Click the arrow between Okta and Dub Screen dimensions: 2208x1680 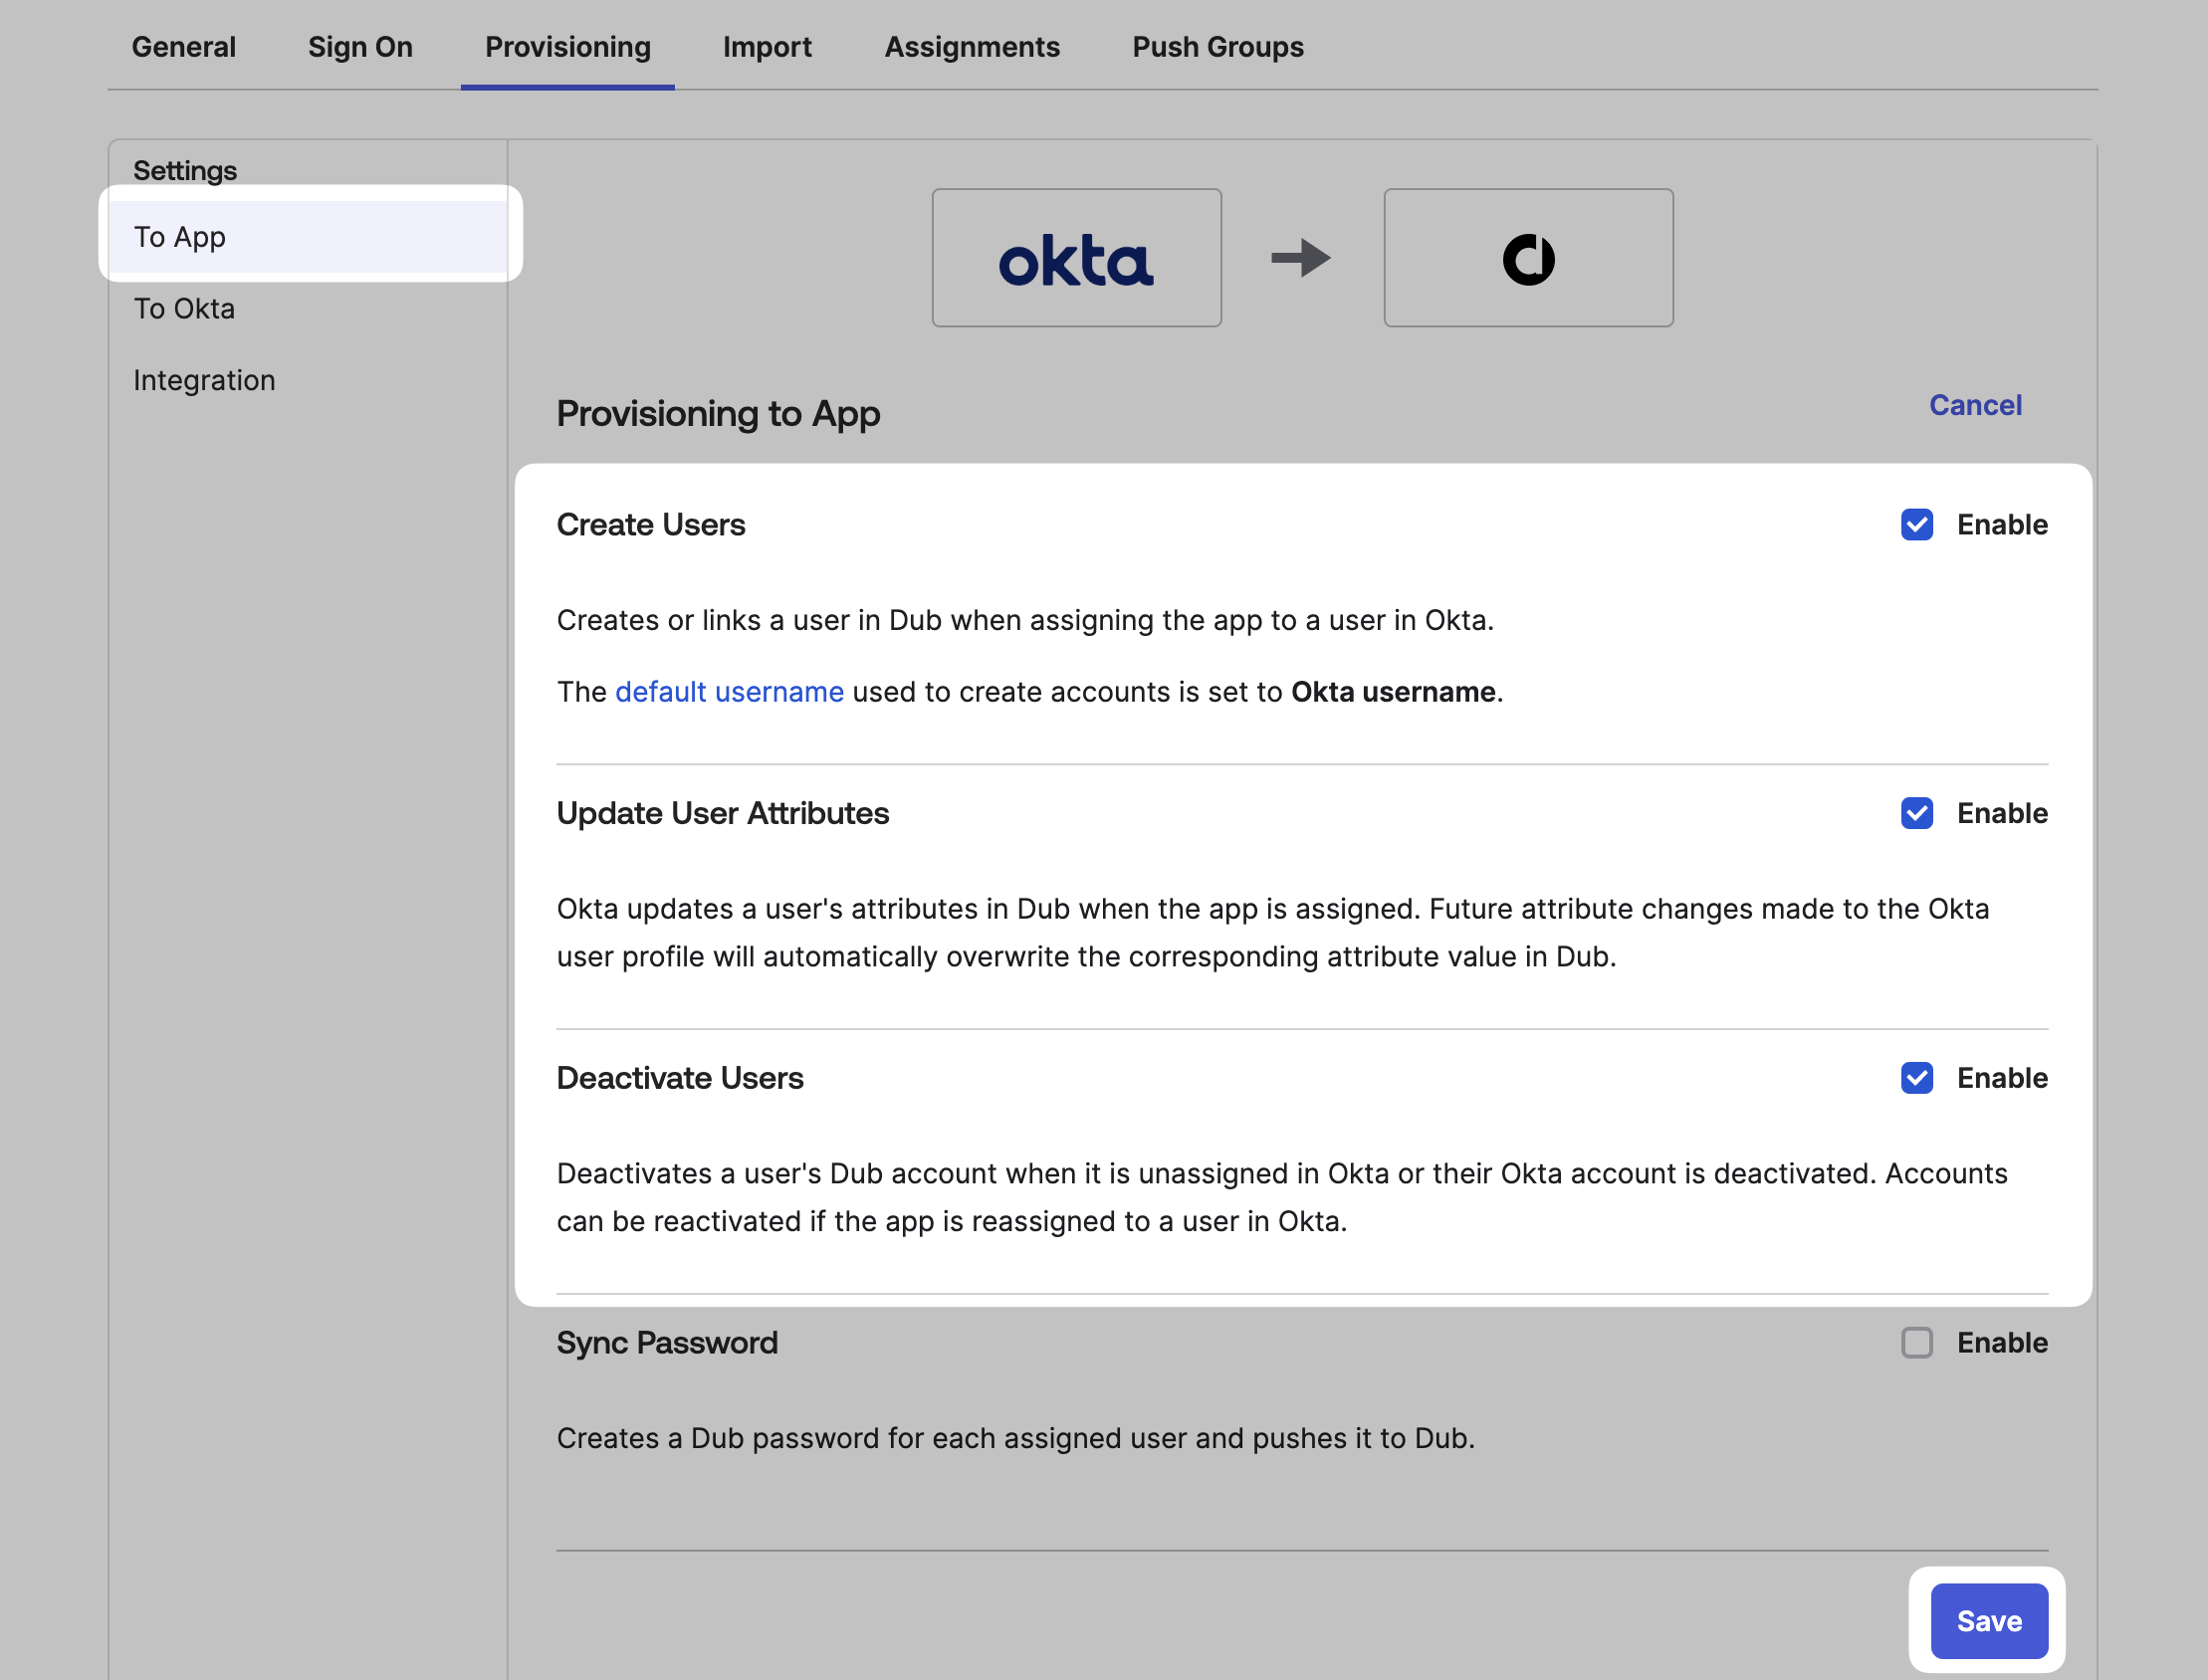click(1301, 258)
